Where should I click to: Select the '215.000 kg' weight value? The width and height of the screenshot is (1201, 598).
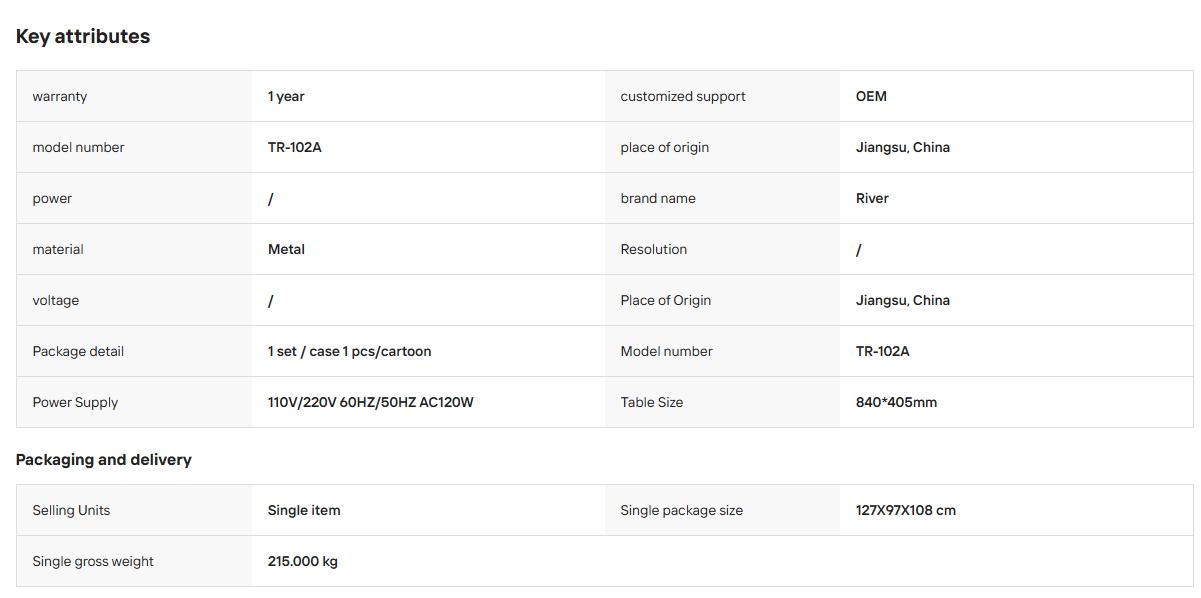(x=303, y=562)
